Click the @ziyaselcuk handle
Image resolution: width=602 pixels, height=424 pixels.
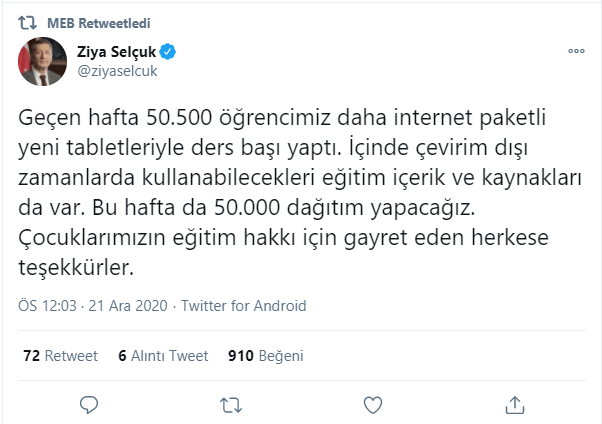tap(118, 70)
